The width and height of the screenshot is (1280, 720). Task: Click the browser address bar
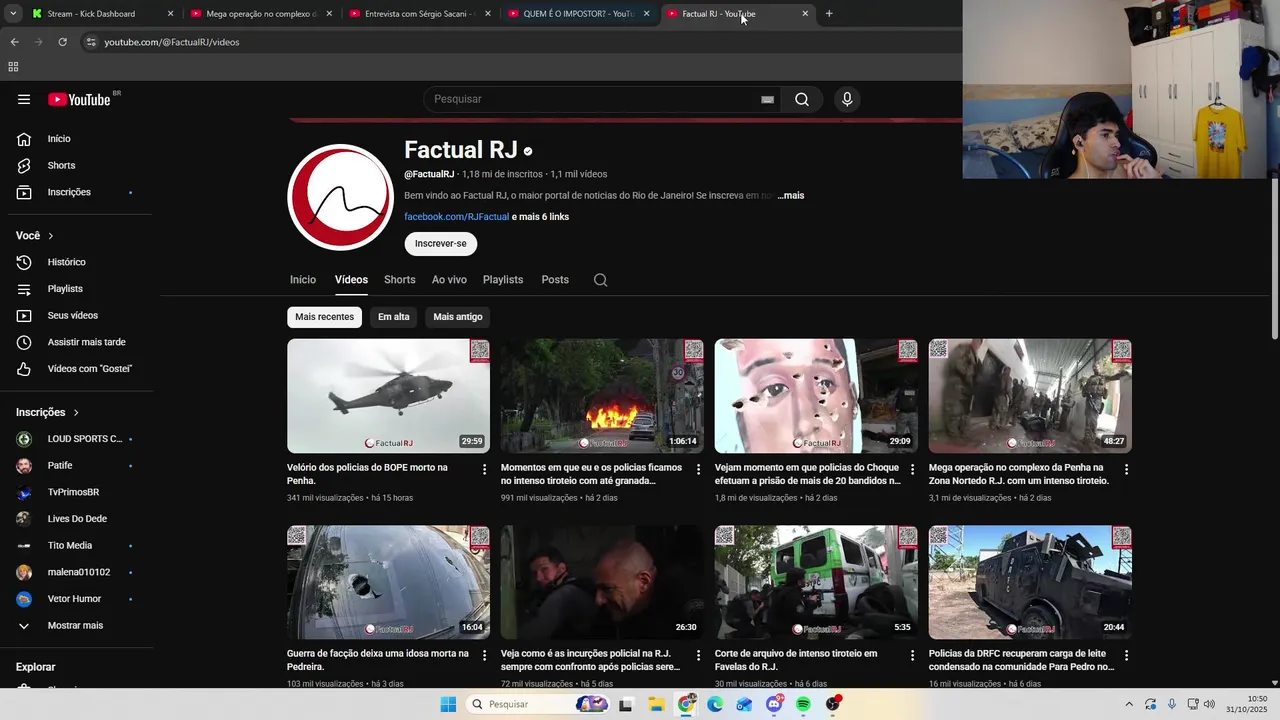coord(520,42)
